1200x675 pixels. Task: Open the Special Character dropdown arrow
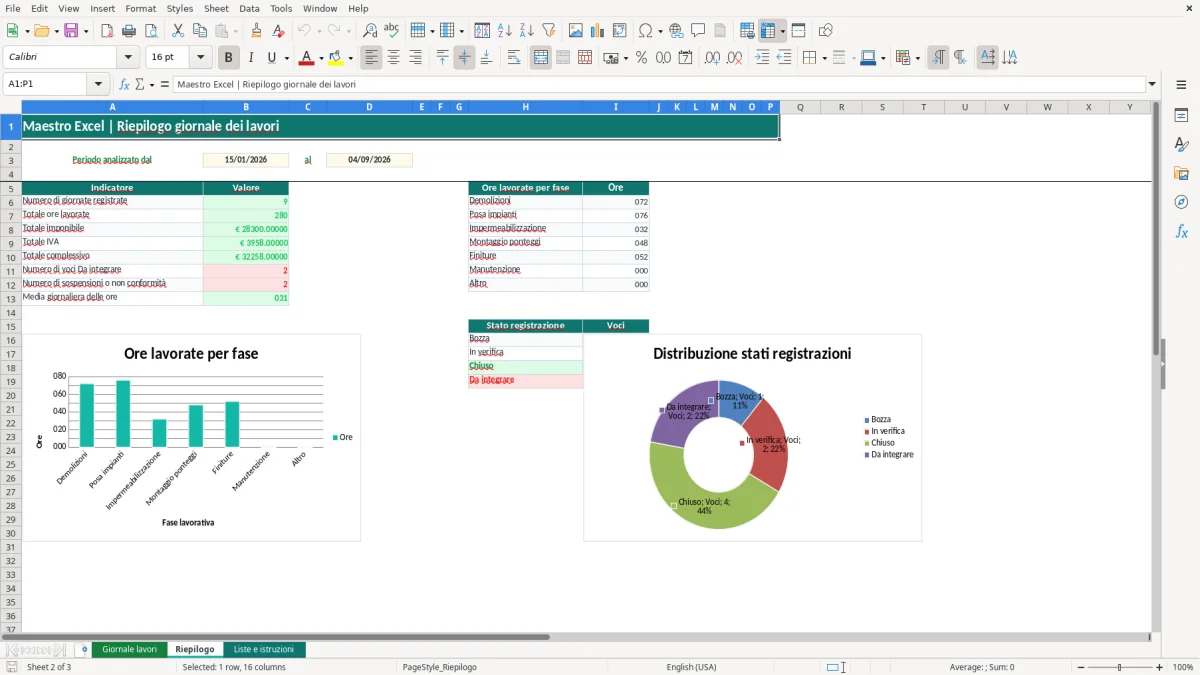pyautogui.click(x=659, y=31)
